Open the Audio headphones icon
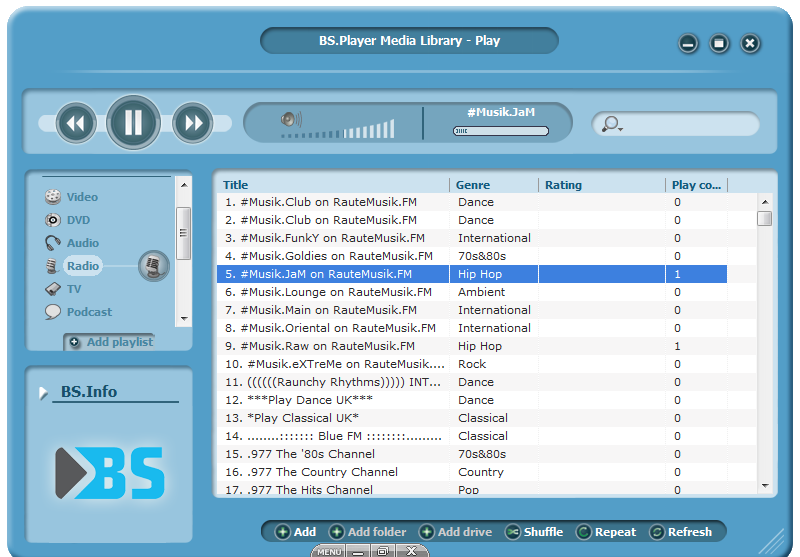800x557 pixels. (53, 243)
